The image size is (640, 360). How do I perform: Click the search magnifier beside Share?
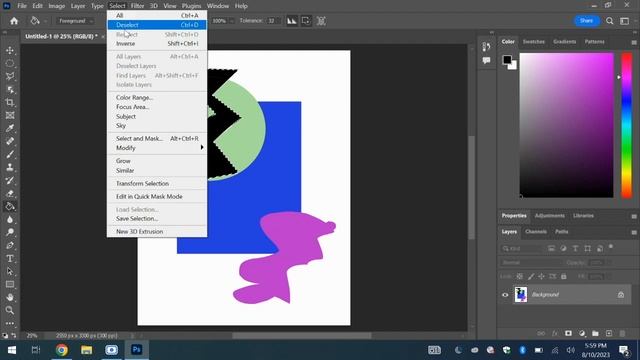tap(609, 21)
